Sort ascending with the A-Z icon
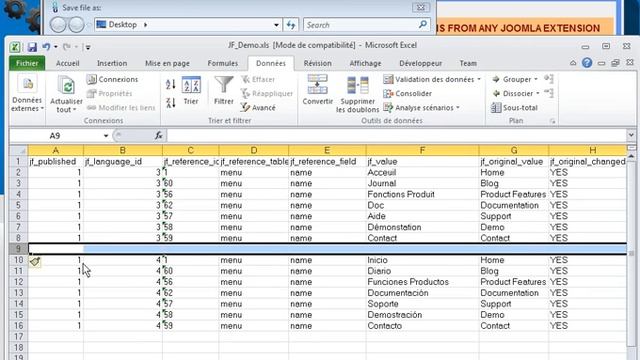Screen dimensions: 640x360 (x=171, y=84)
